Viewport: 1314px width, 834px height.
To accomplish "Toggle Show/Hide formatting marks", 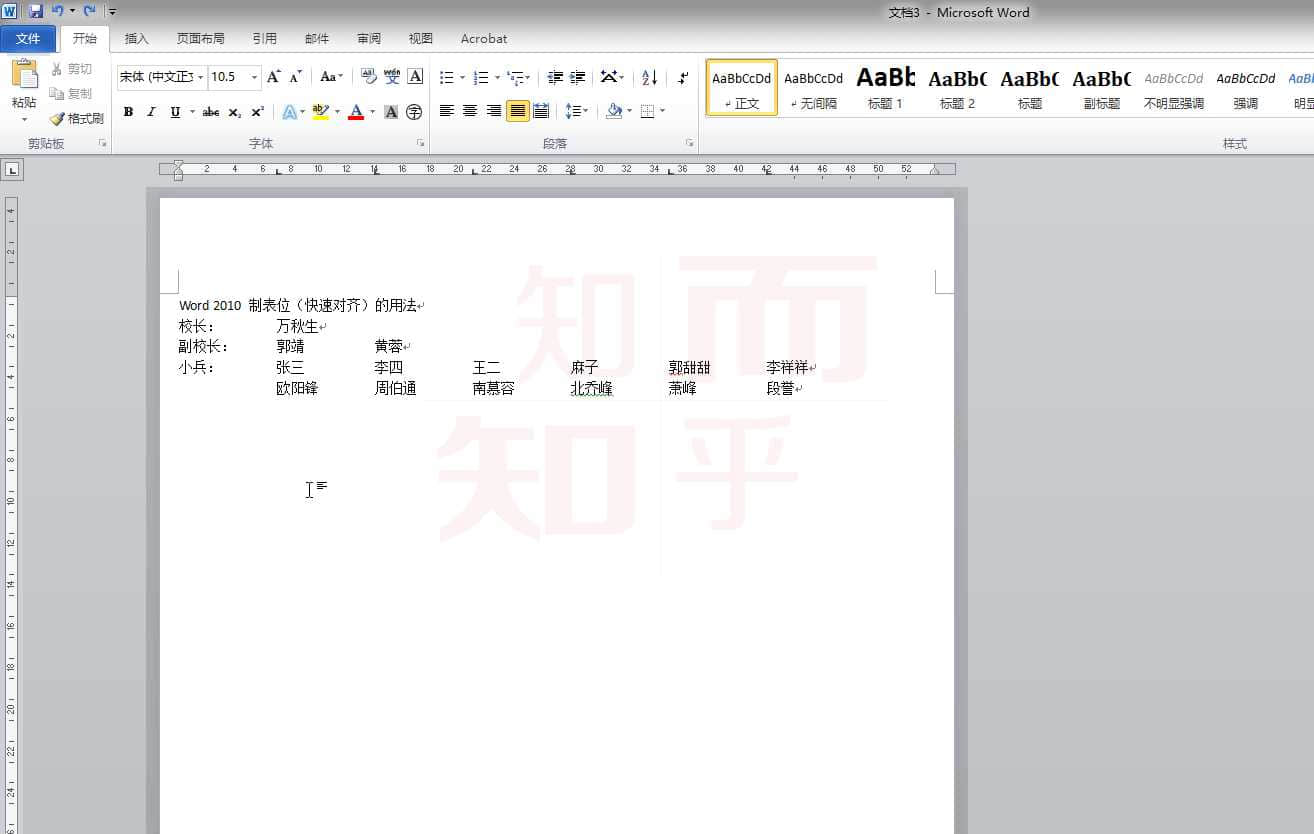I will [683, 77].
